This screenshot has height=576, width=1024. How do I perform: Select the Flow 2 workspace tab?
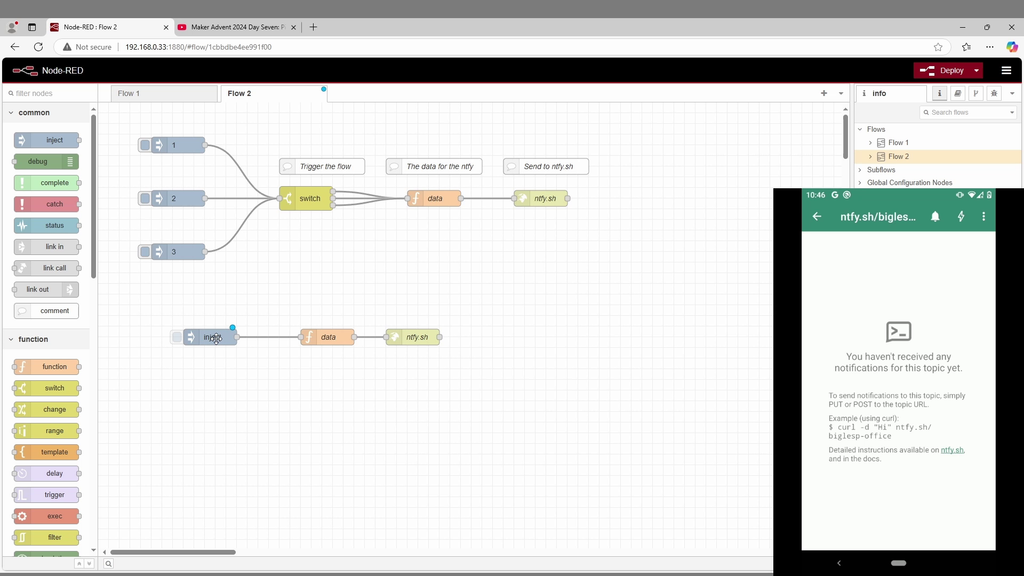coord(274,93)
